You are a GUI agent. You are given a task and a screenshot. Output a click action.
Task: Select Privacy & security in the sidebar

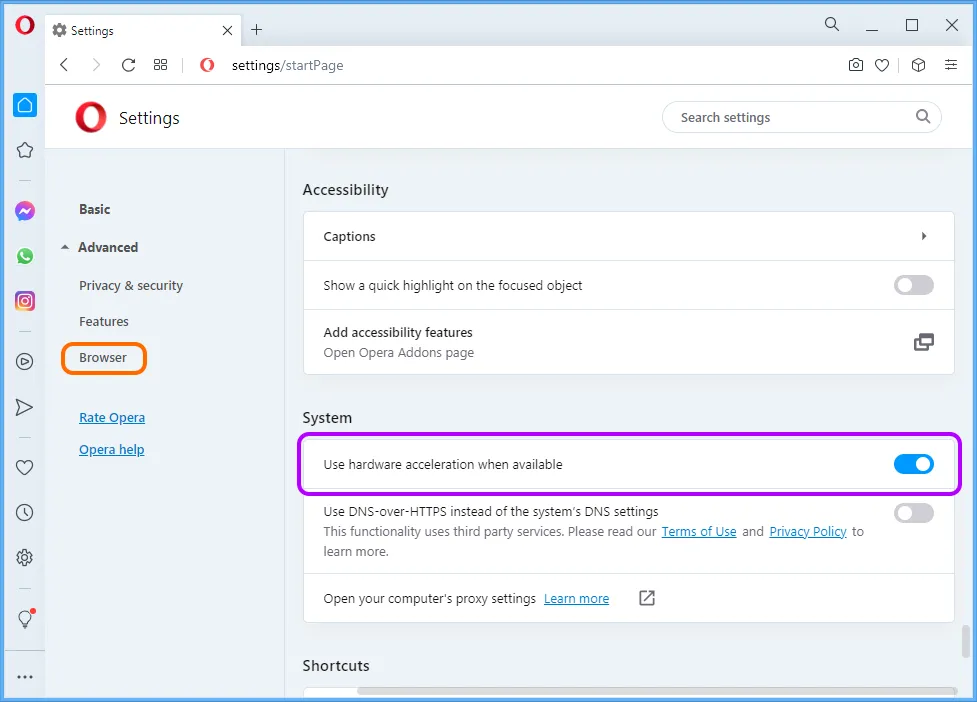click(131, 285)
